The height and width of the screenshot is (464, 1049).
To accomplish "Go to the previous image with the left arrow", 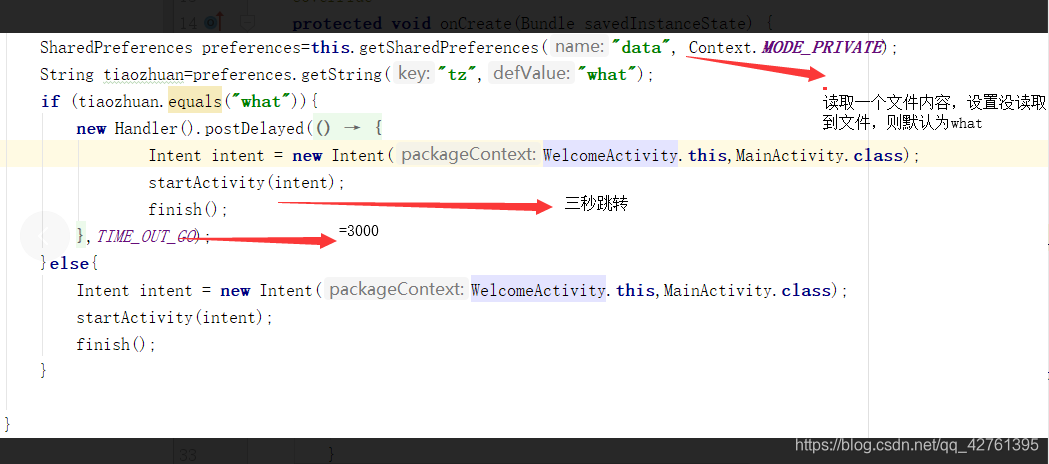I will tap(44, 235).
